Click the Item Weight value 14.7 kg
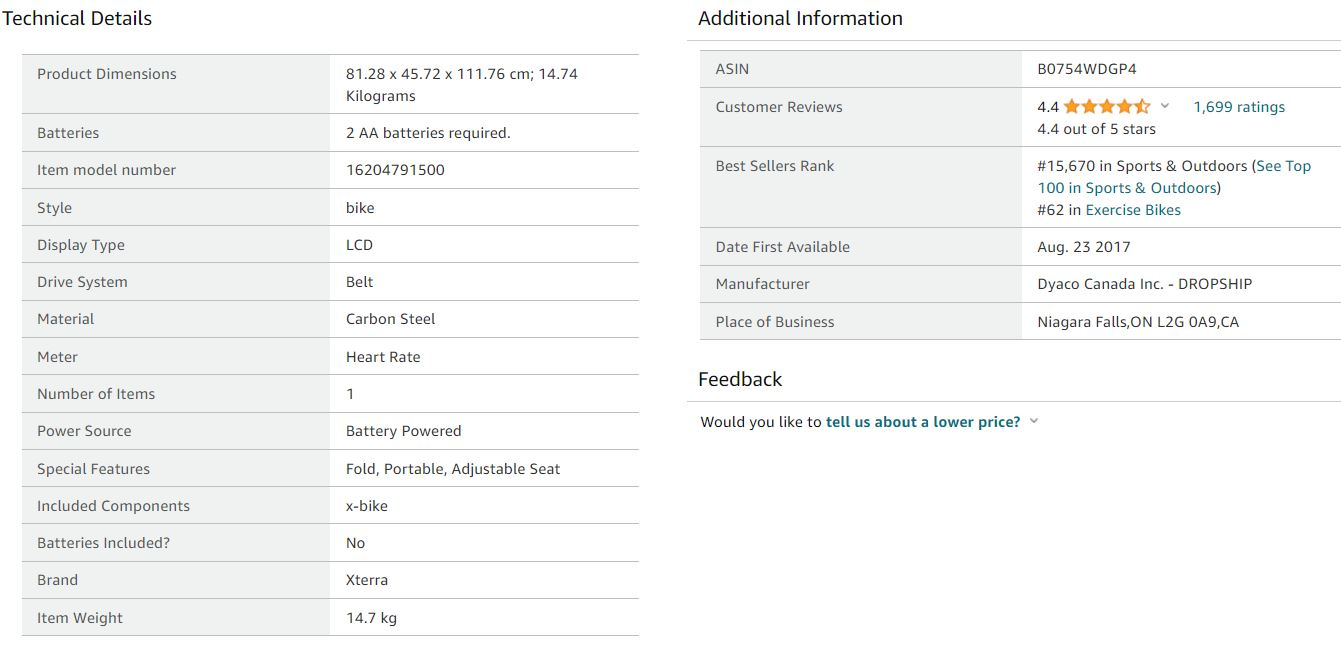 (372, 618)
